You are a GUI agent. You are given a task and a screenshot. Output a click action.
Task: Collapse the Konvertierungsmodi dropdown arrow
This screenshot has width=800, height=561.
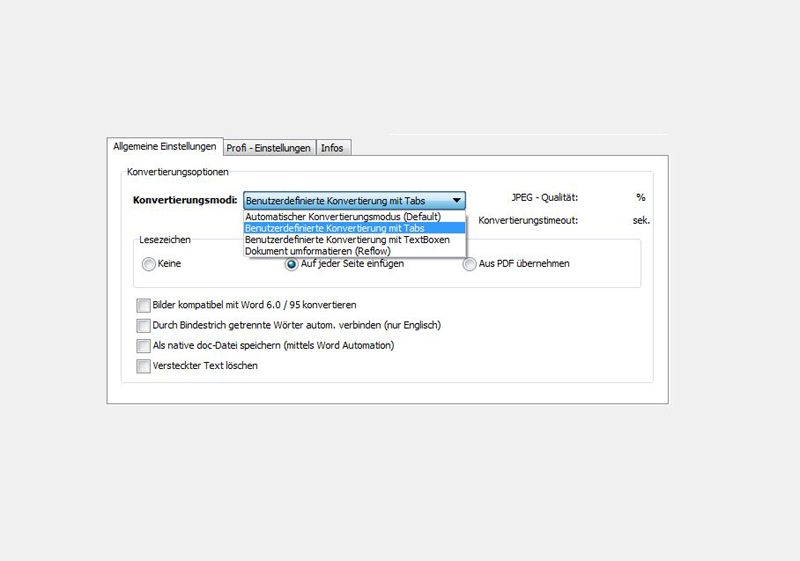coord(457,200)
